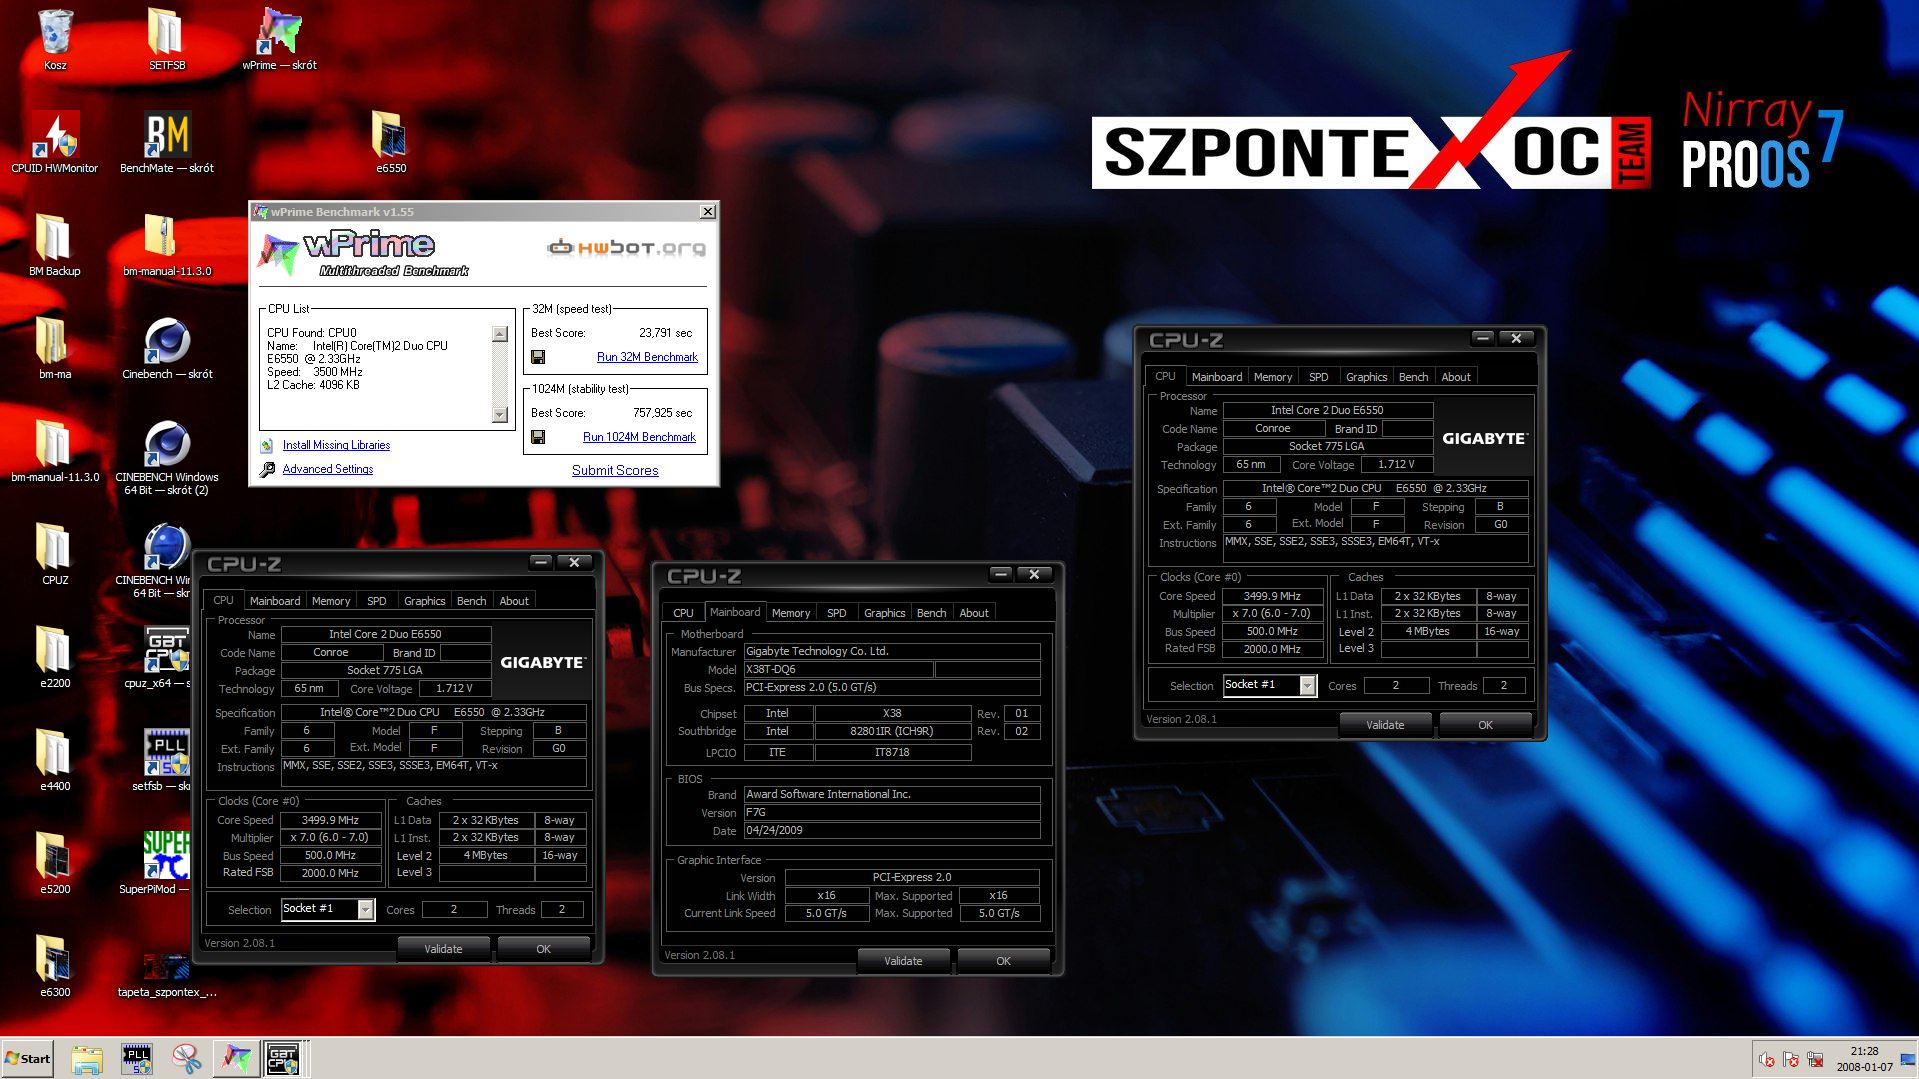Click the save icon beside Run 1024M Benchmark

538,437
